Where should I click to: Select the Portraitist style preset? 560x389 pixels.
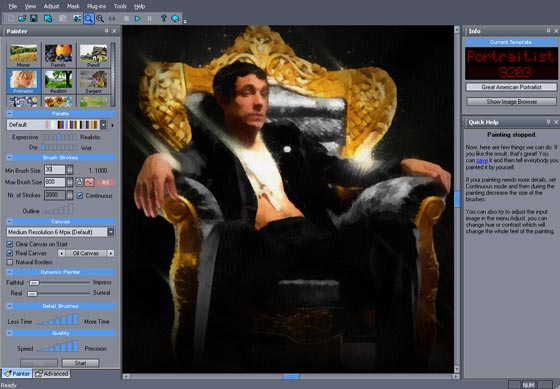(23, 81)
